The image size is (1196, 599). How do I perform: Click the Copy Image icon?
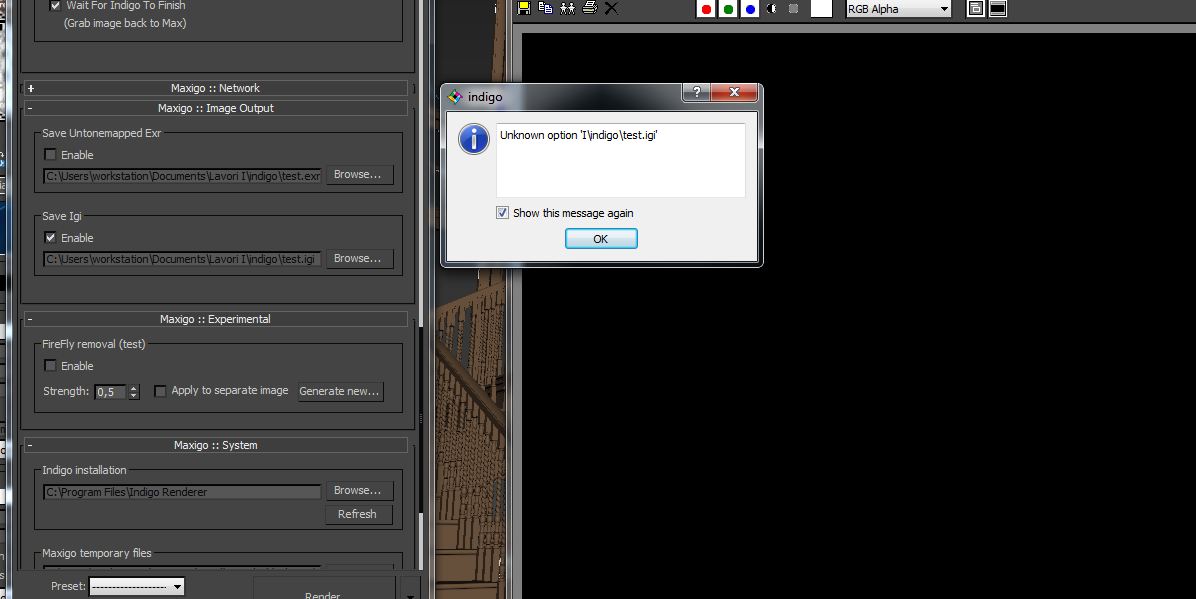(x=545, y=8)
